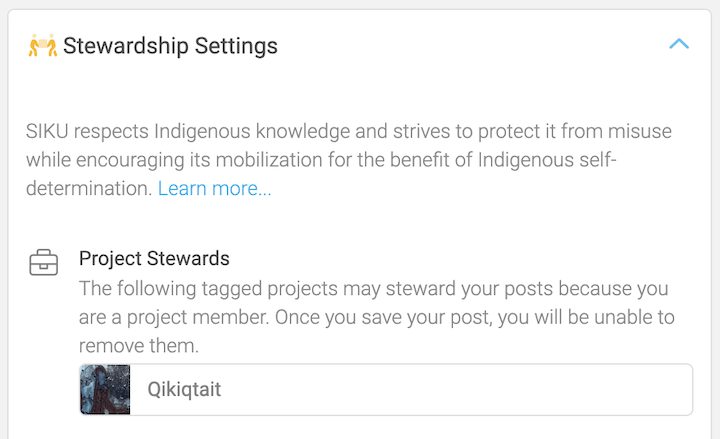Click the Project Stewards label
This screenshot has height=439, width=720.
click(154, 259)
